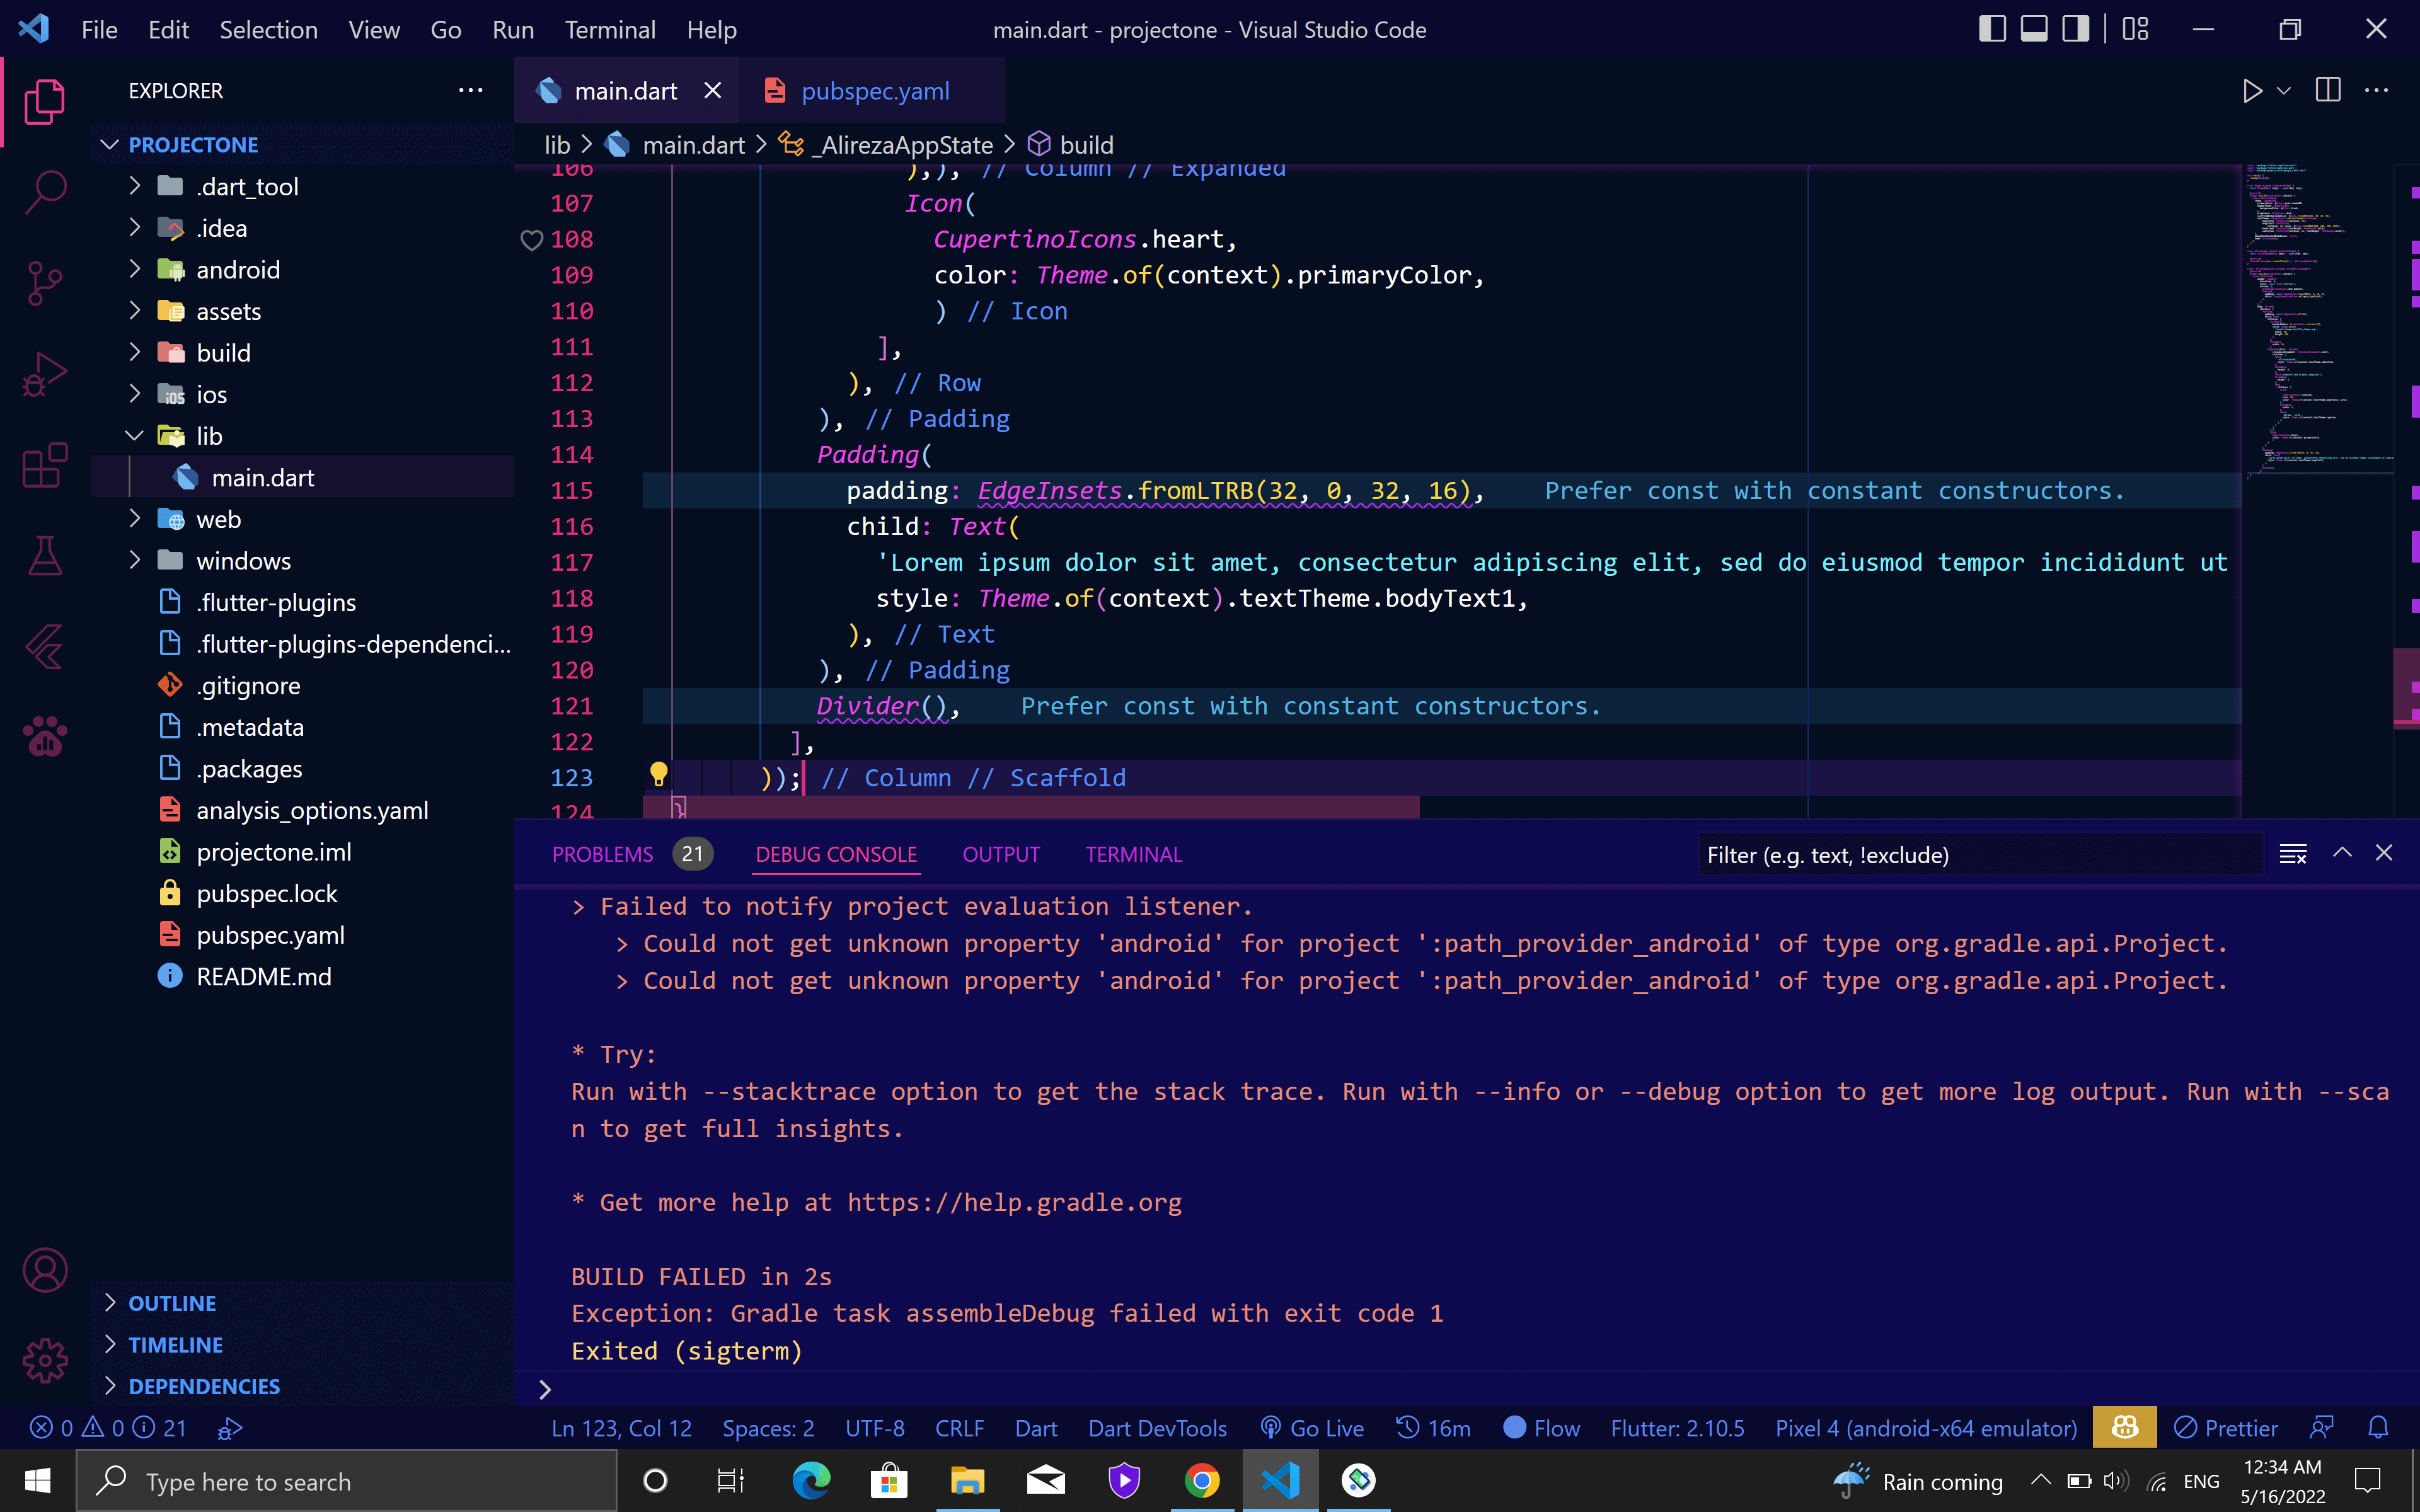Click the Windows search box

pyautogui.click(x=347, y=1481)
